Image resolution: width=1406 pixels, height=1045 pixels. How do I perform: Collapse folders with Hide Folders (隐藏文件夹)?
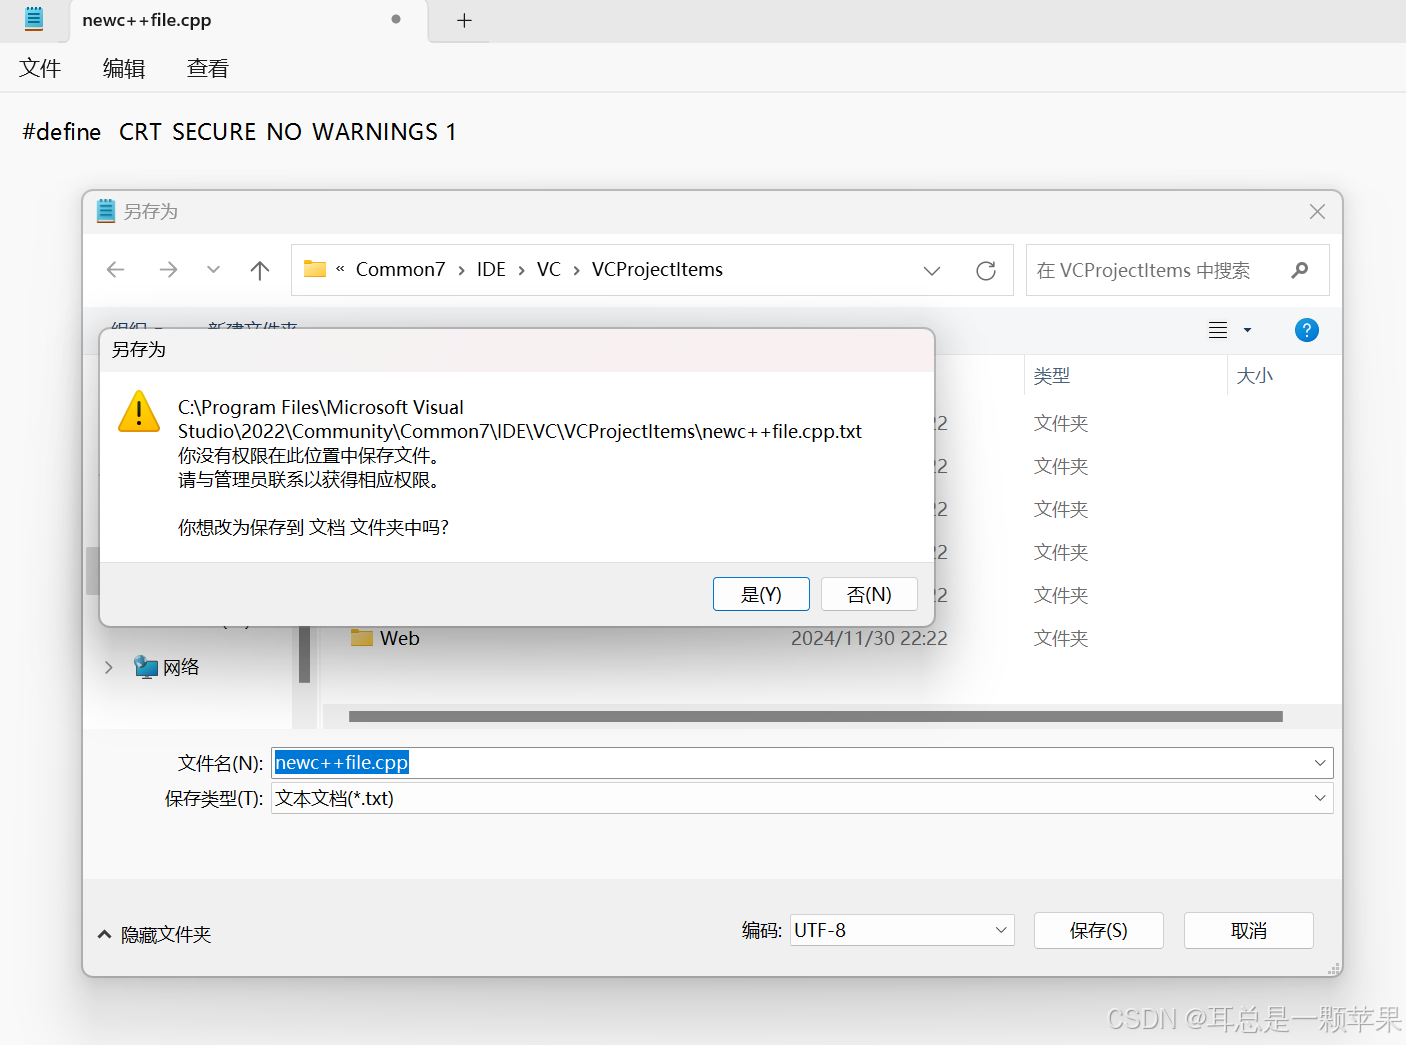pos(154,934)
